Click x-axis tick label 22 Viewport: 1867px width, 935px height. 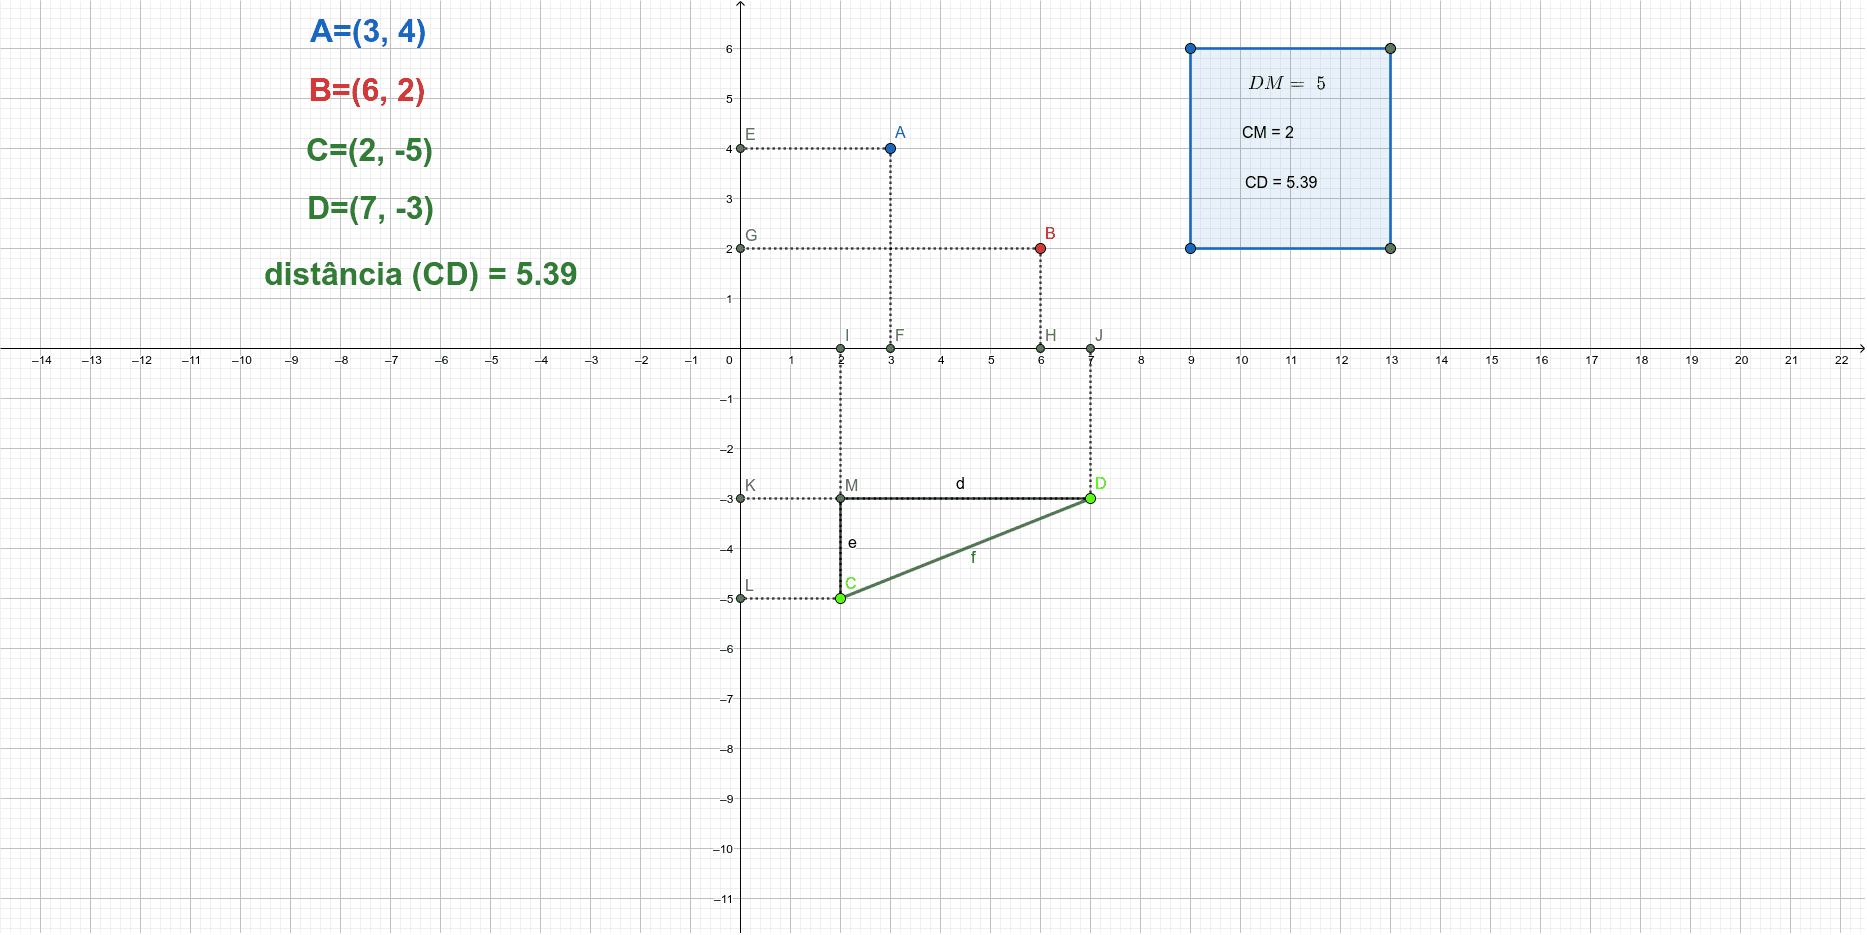[x=1841, y=360]
